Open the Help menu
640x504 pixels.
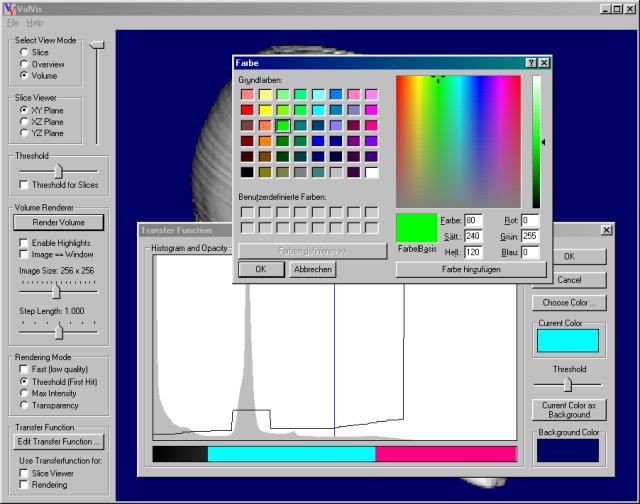pyautogui.click(x=35, y=22)
